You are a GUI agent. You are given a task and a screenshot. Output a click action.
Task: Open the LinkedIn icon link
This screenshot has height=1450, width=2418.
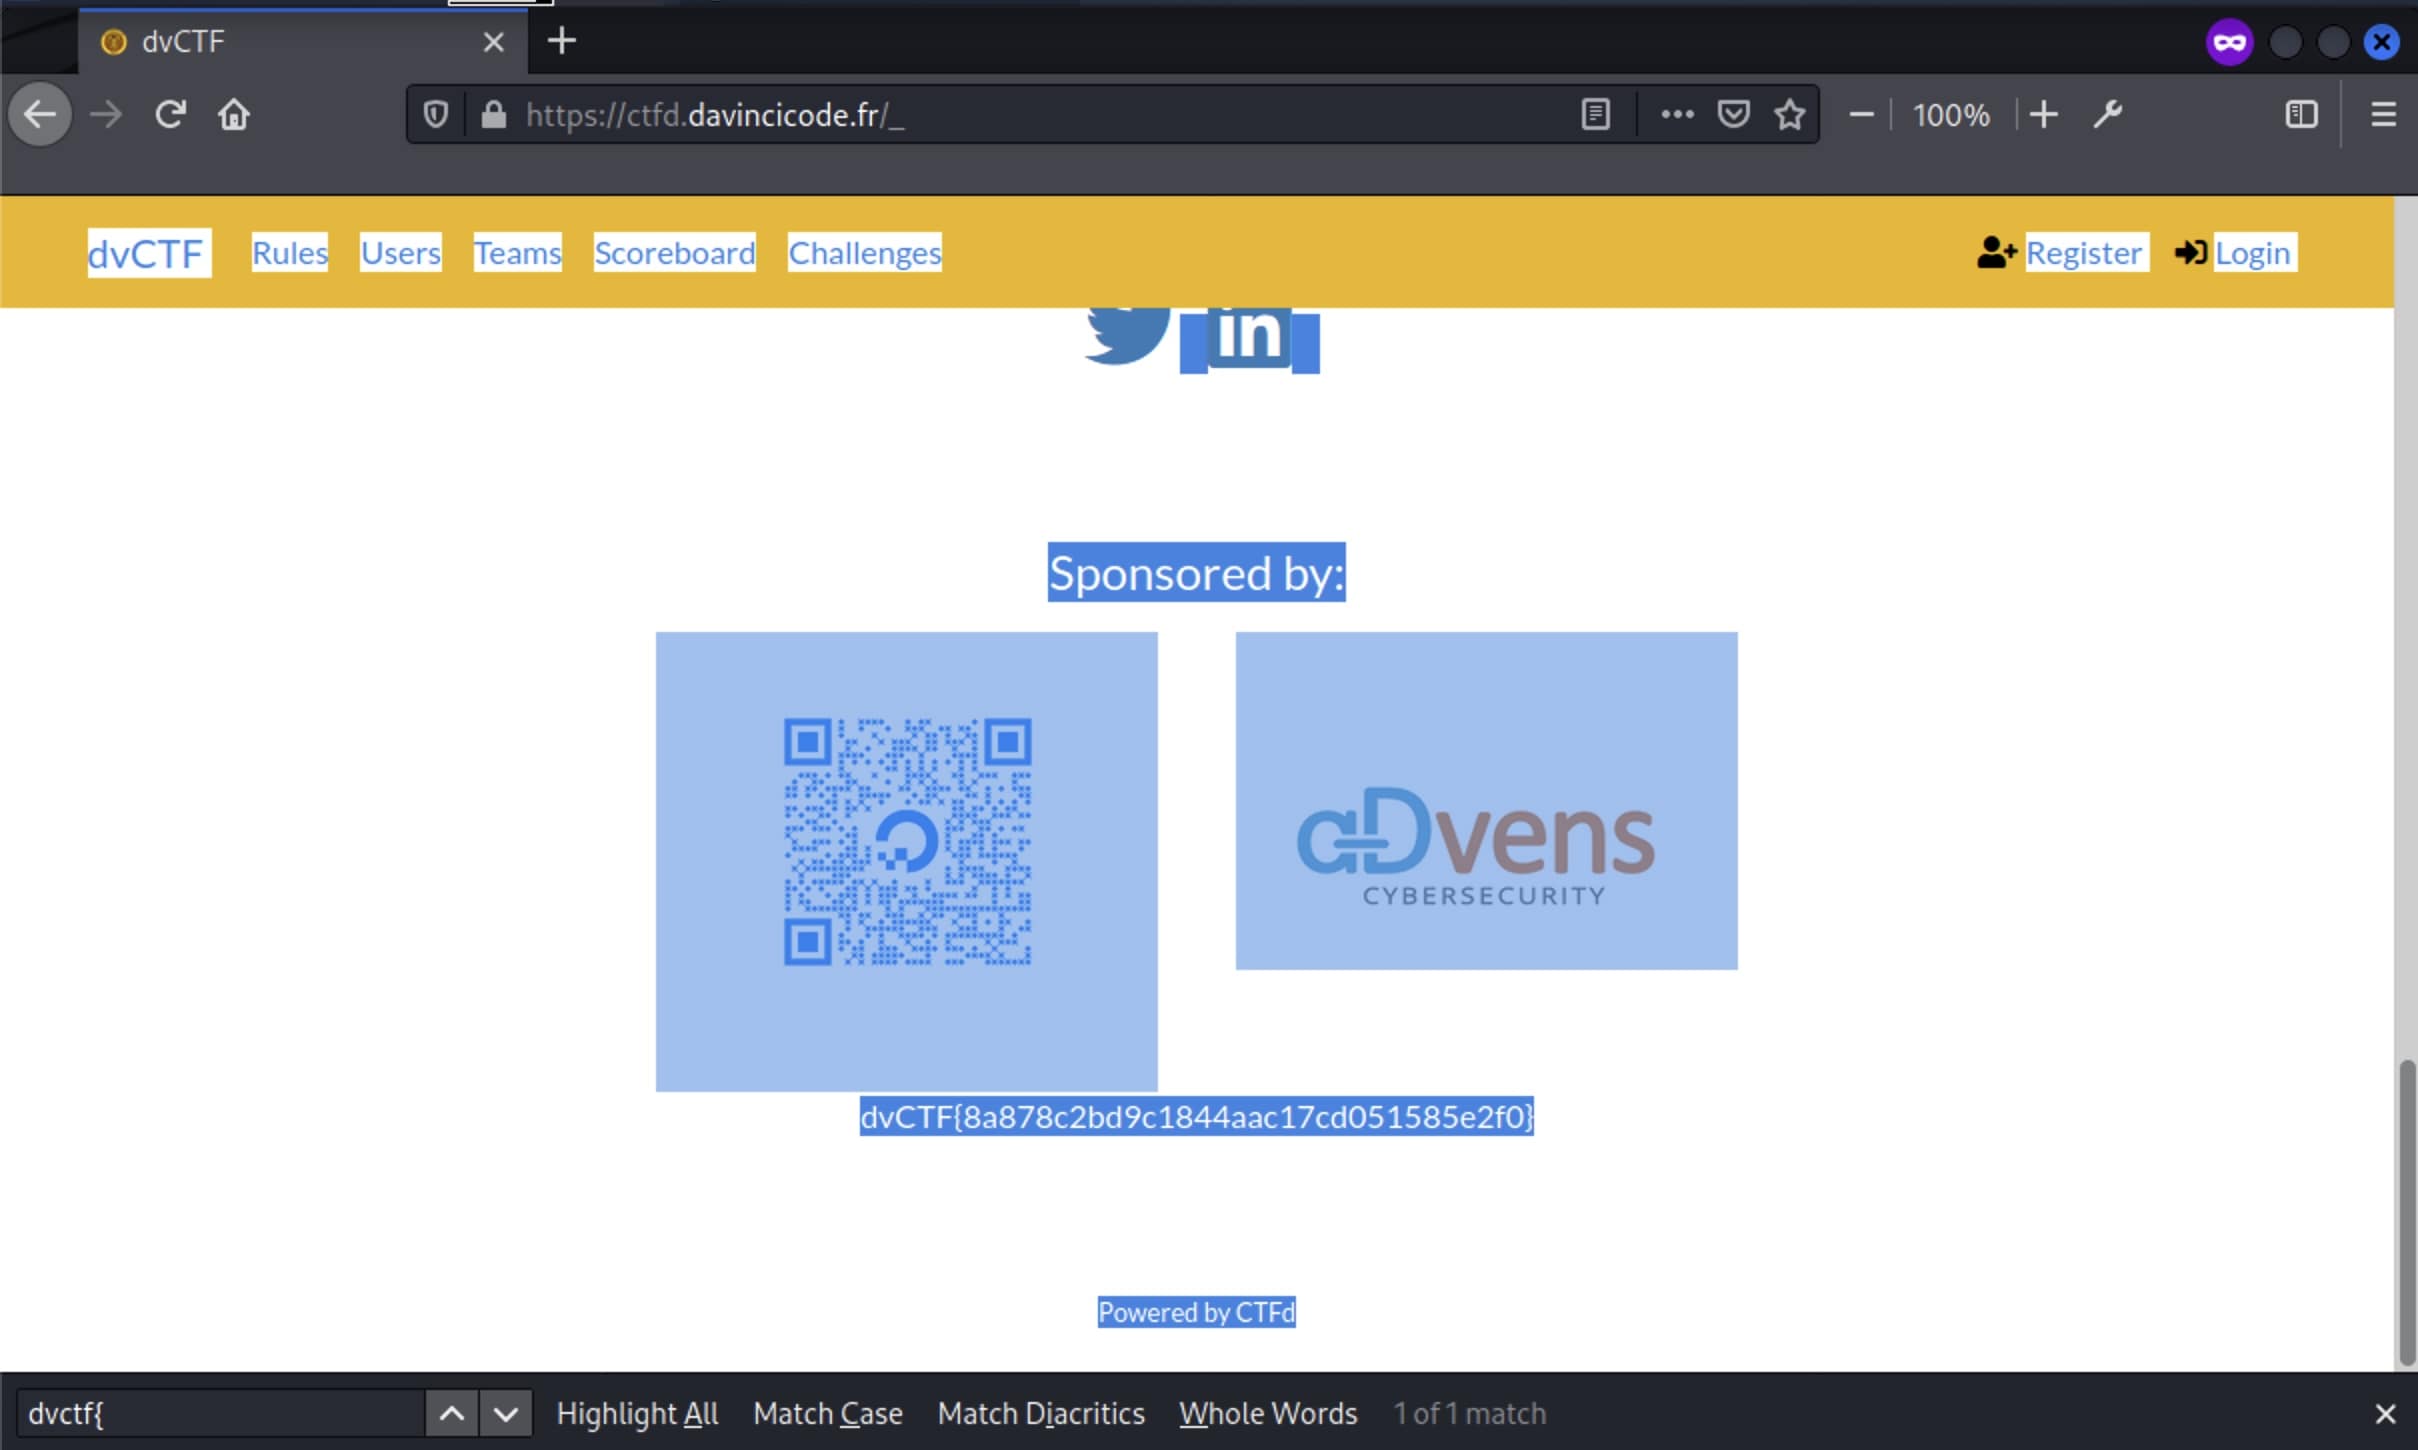(1250, 340)
